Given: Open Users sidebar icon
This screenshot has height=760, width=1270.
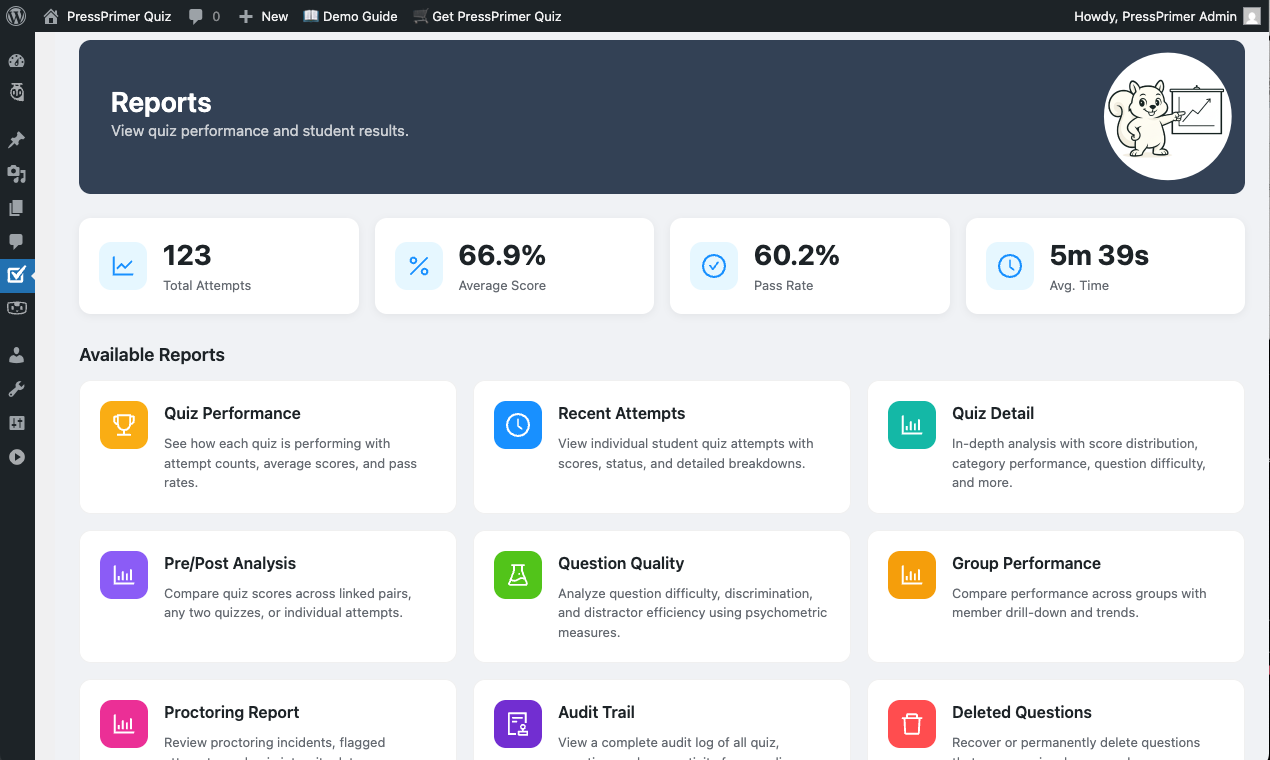Looking at the screenshot, I should [16, 355].
